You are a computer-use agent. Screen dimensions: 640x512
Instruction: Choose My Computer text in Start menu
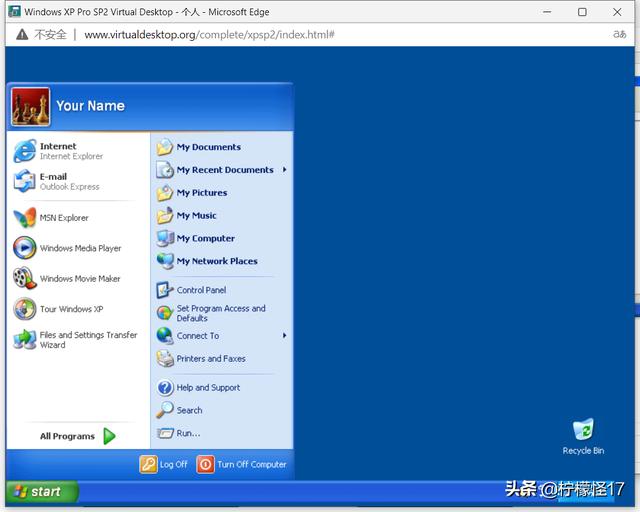(206, 238)
